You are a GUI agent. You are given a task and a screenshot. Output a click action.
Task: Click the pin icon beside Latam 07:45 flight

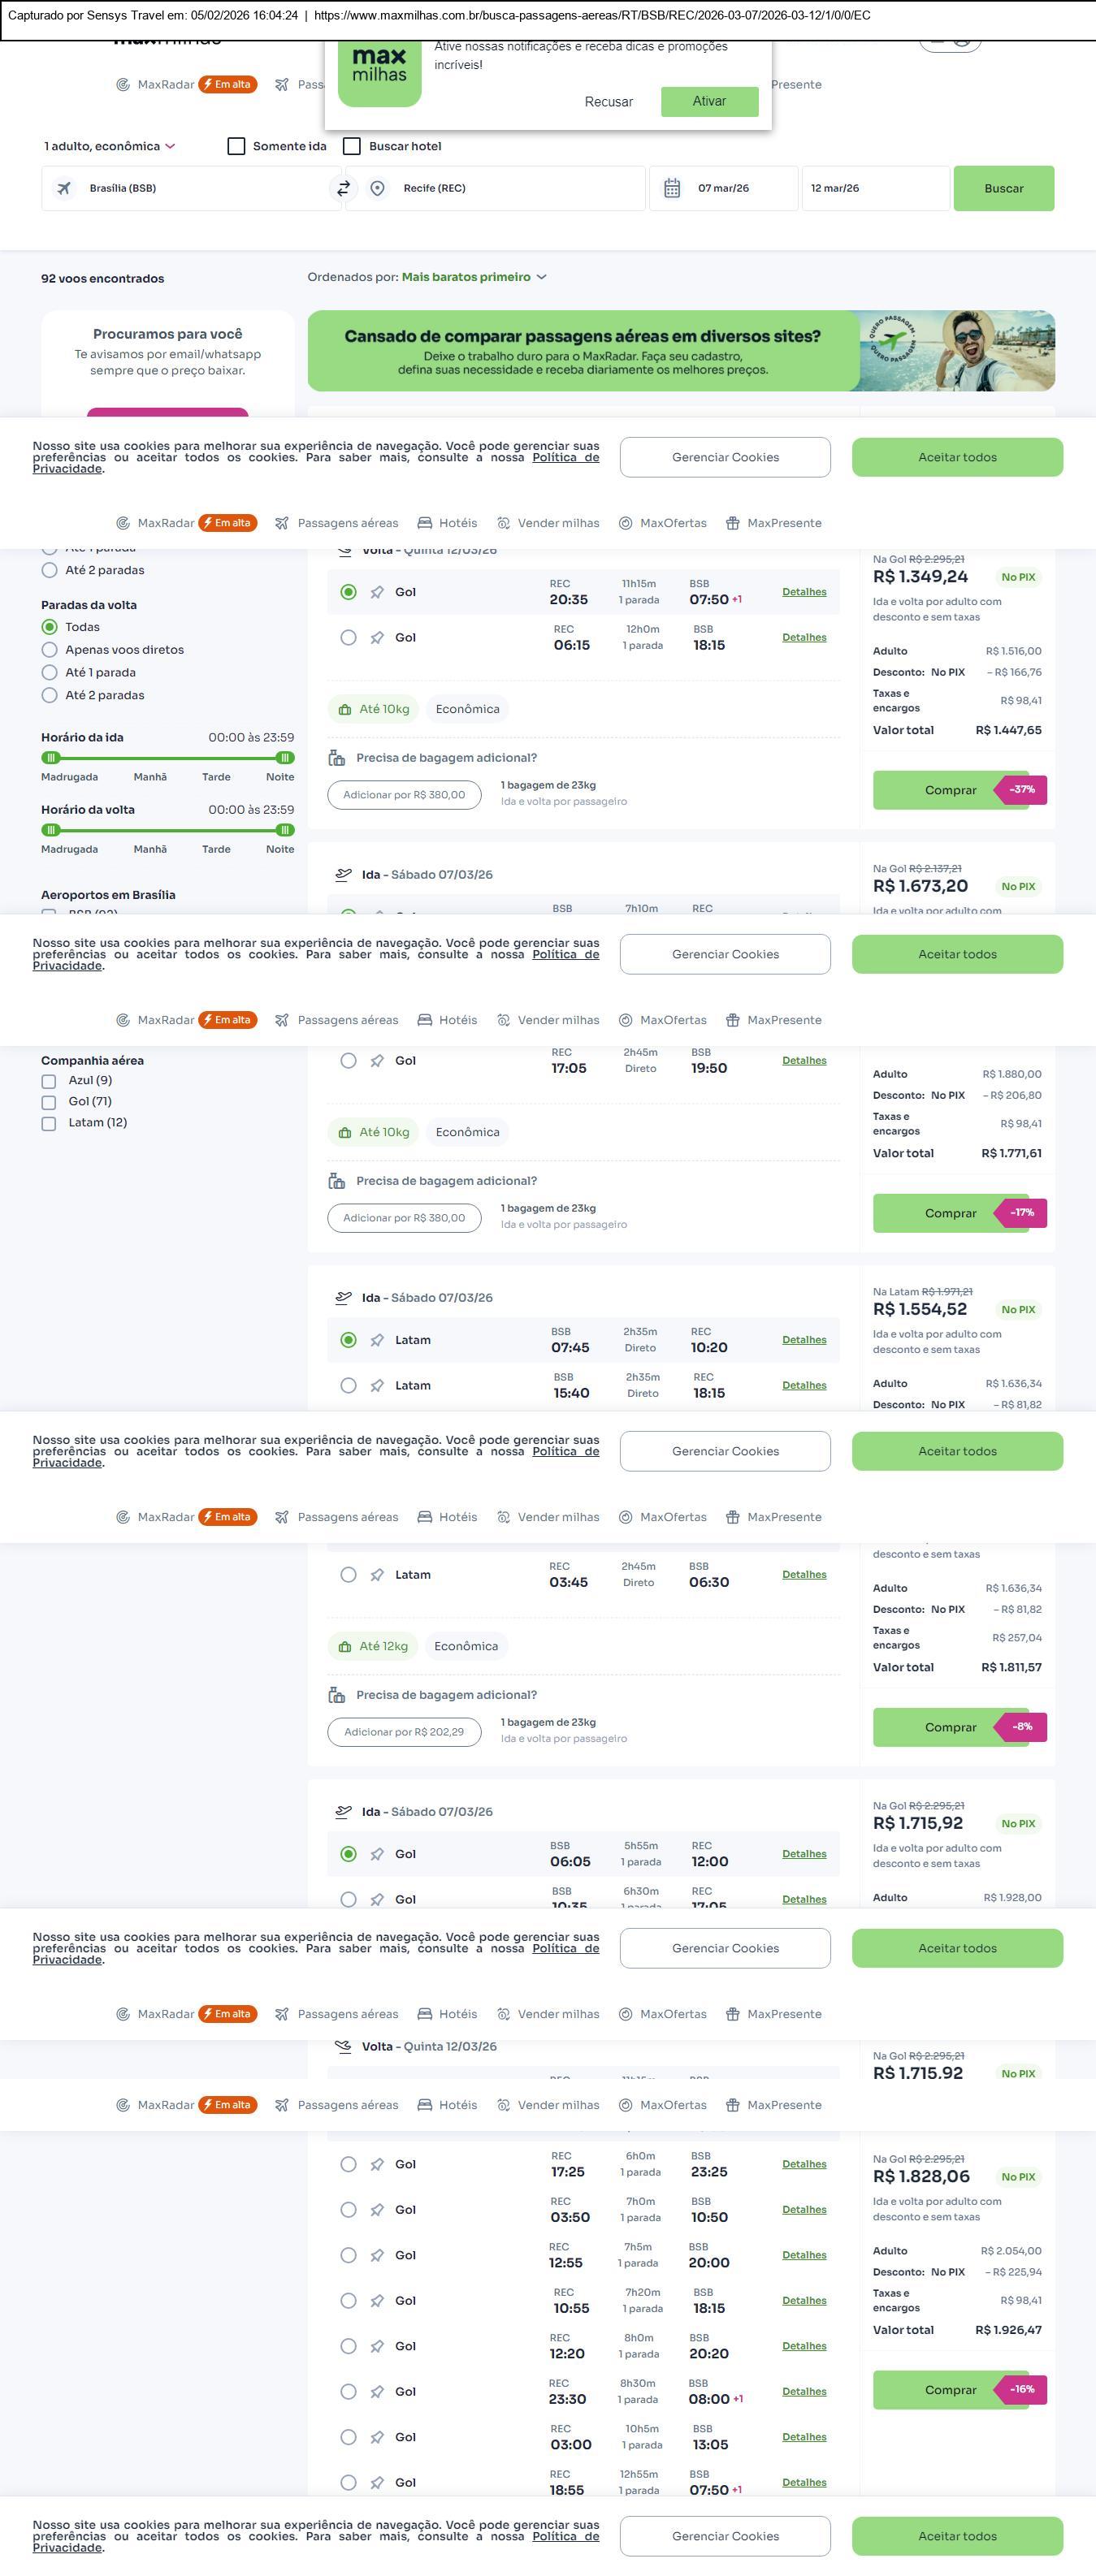(x=377, y=1340)
